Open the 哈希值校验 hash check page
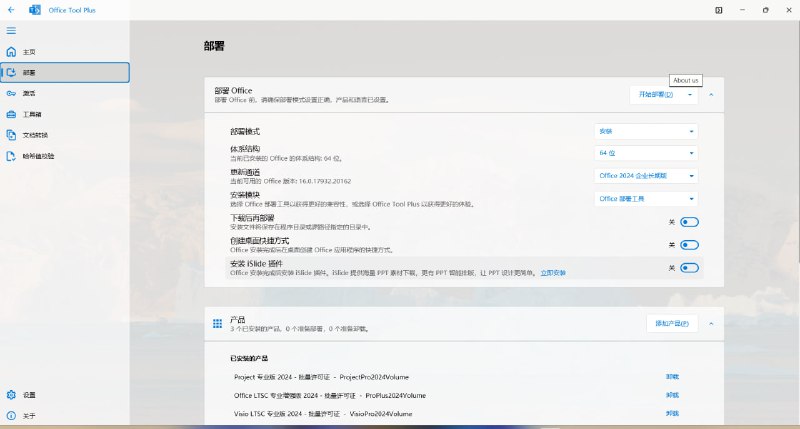 click(65, 156)
